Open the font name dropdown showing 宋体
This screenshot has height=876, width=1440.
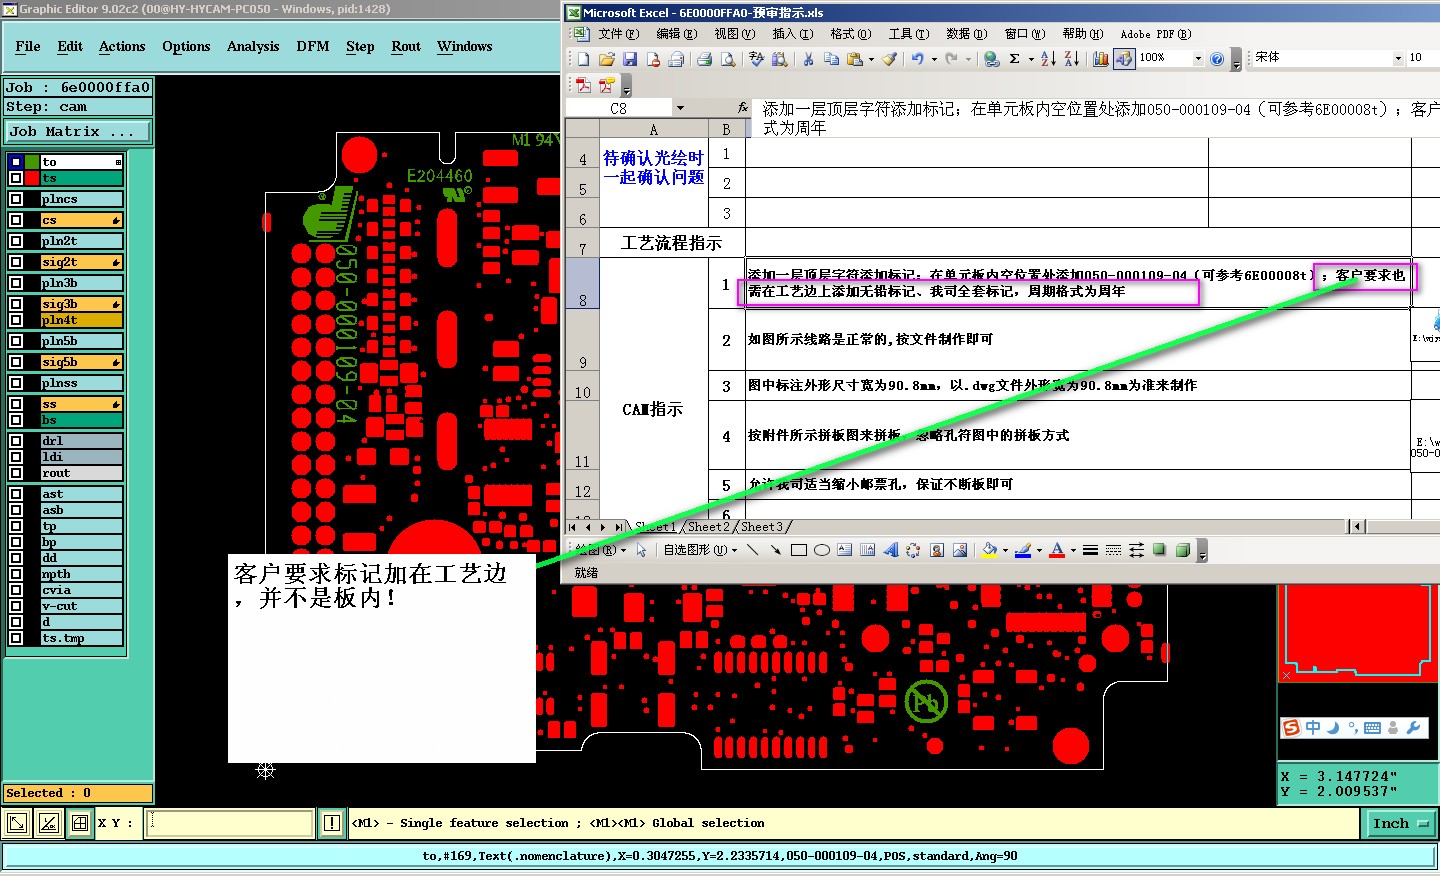(1398, 58)
